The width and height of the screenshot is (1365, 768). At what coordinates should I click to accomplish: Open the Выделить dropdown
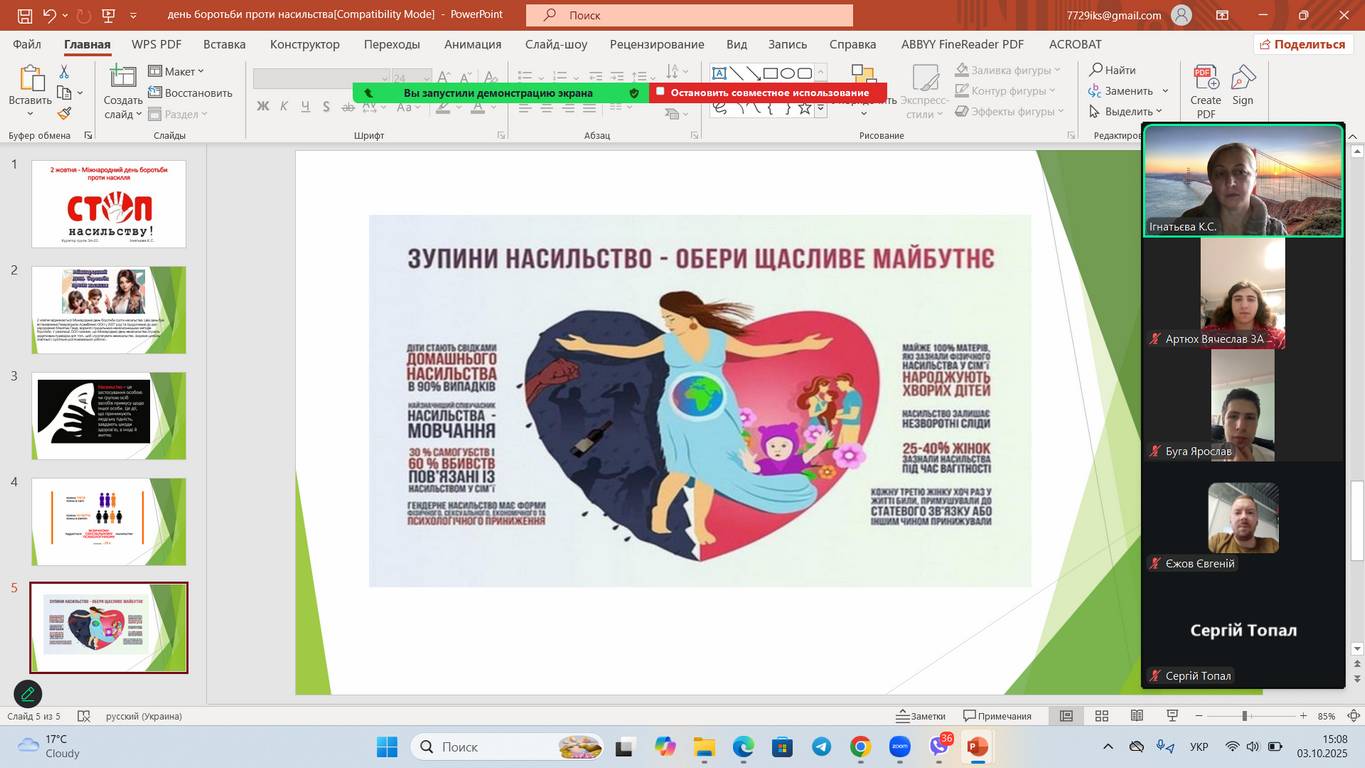(x=1127, y=112)
